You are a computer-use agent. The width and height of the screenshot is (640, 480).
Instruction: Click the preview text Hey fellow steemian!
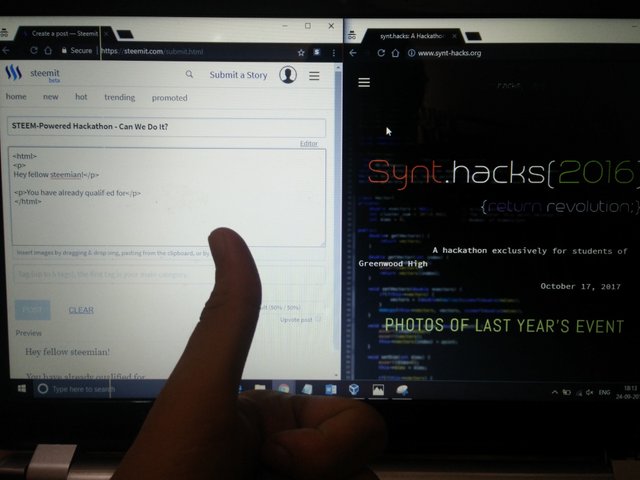[x=67, y=352]
